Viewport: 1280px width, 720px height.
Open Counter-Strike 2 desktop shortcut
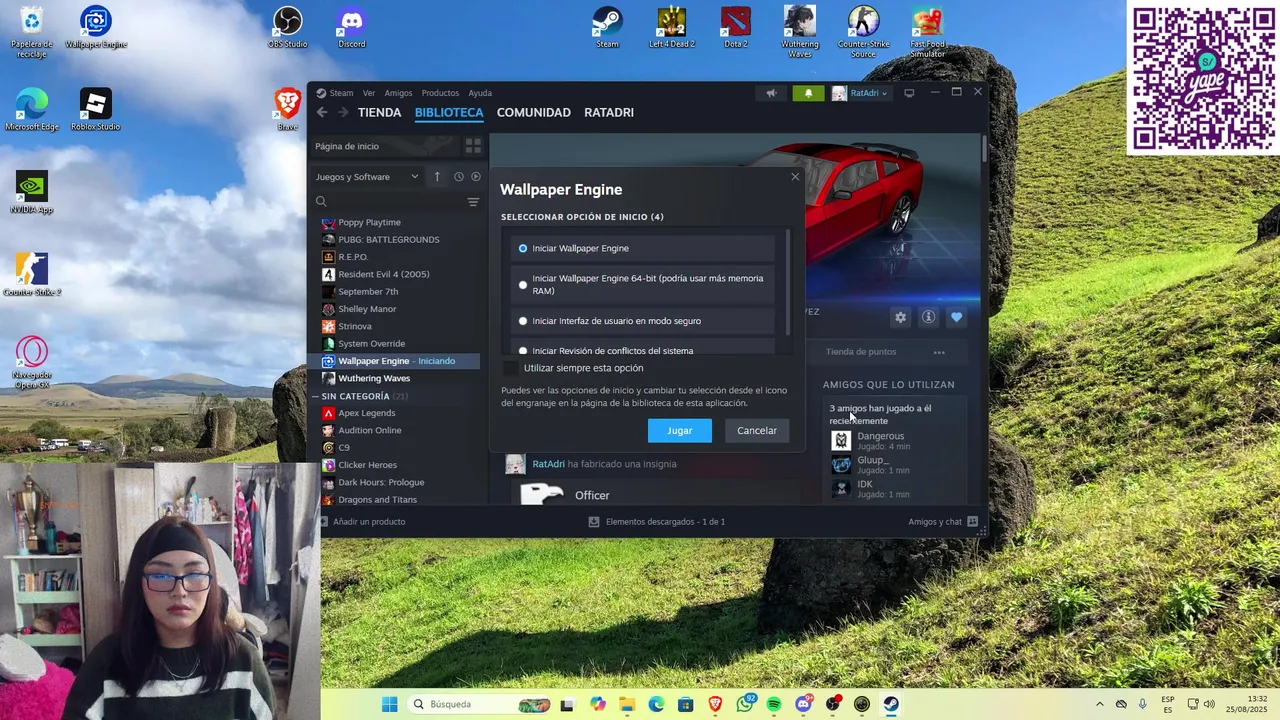point(32,275)
